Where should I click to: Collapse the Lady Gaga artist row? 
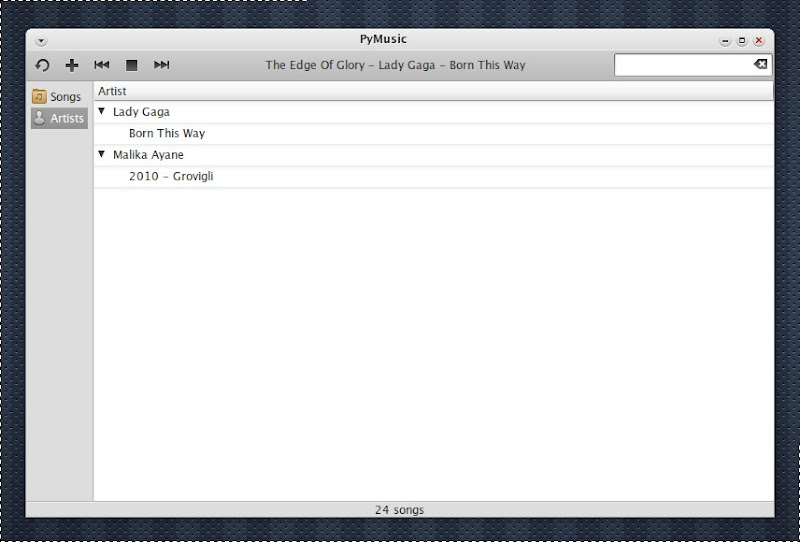click(x=102, y=111)
